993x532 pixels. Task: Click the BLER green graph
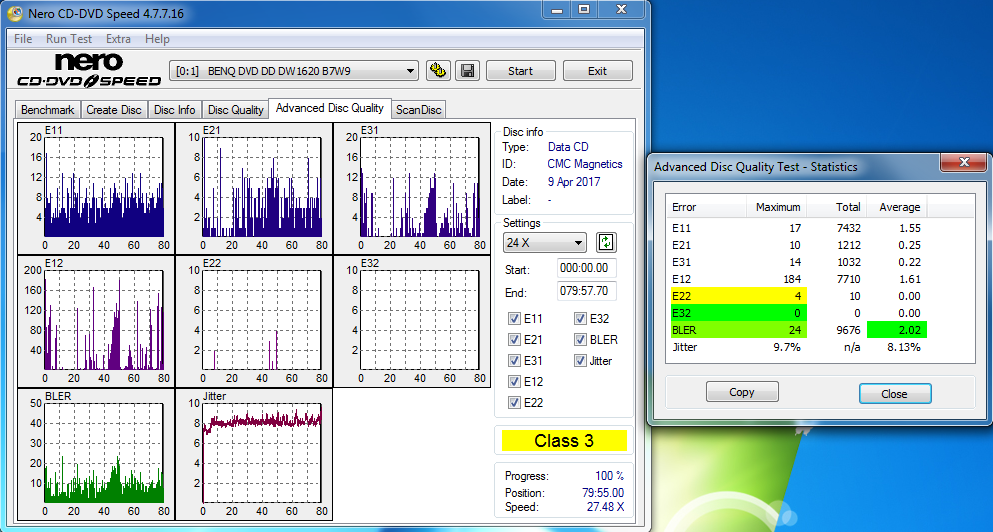96,454
